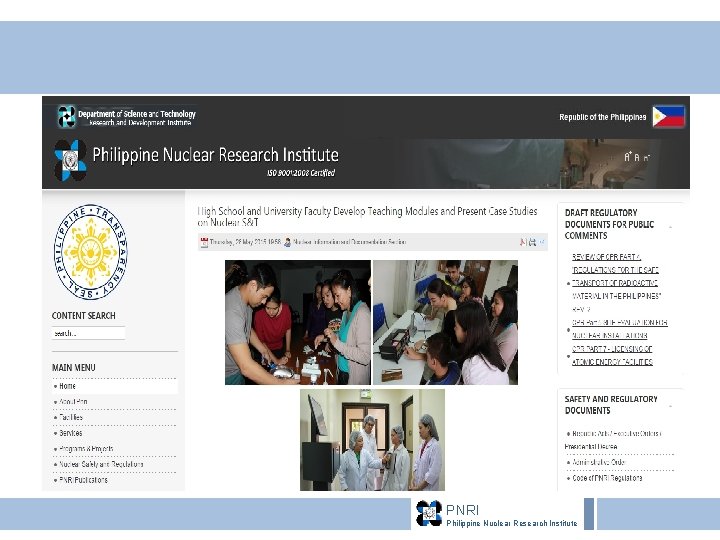Click 'Nuclear Information and Documentation Section' author text
720x540 pixels.
[349, 242]
